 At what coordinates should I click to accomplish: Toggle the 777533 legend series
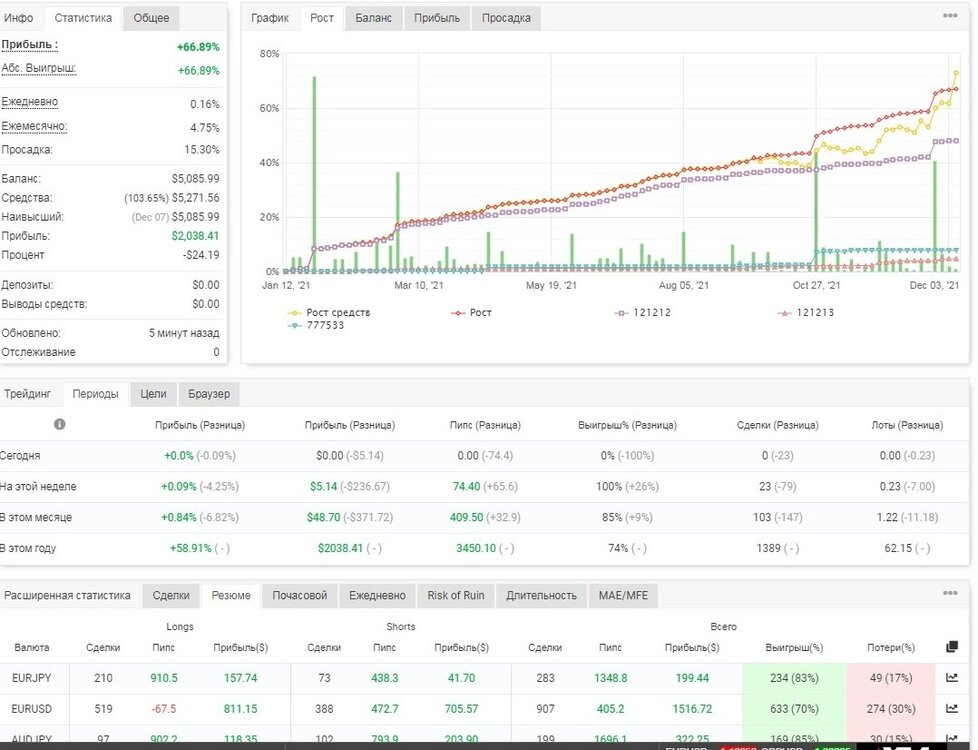coord(316,325)
